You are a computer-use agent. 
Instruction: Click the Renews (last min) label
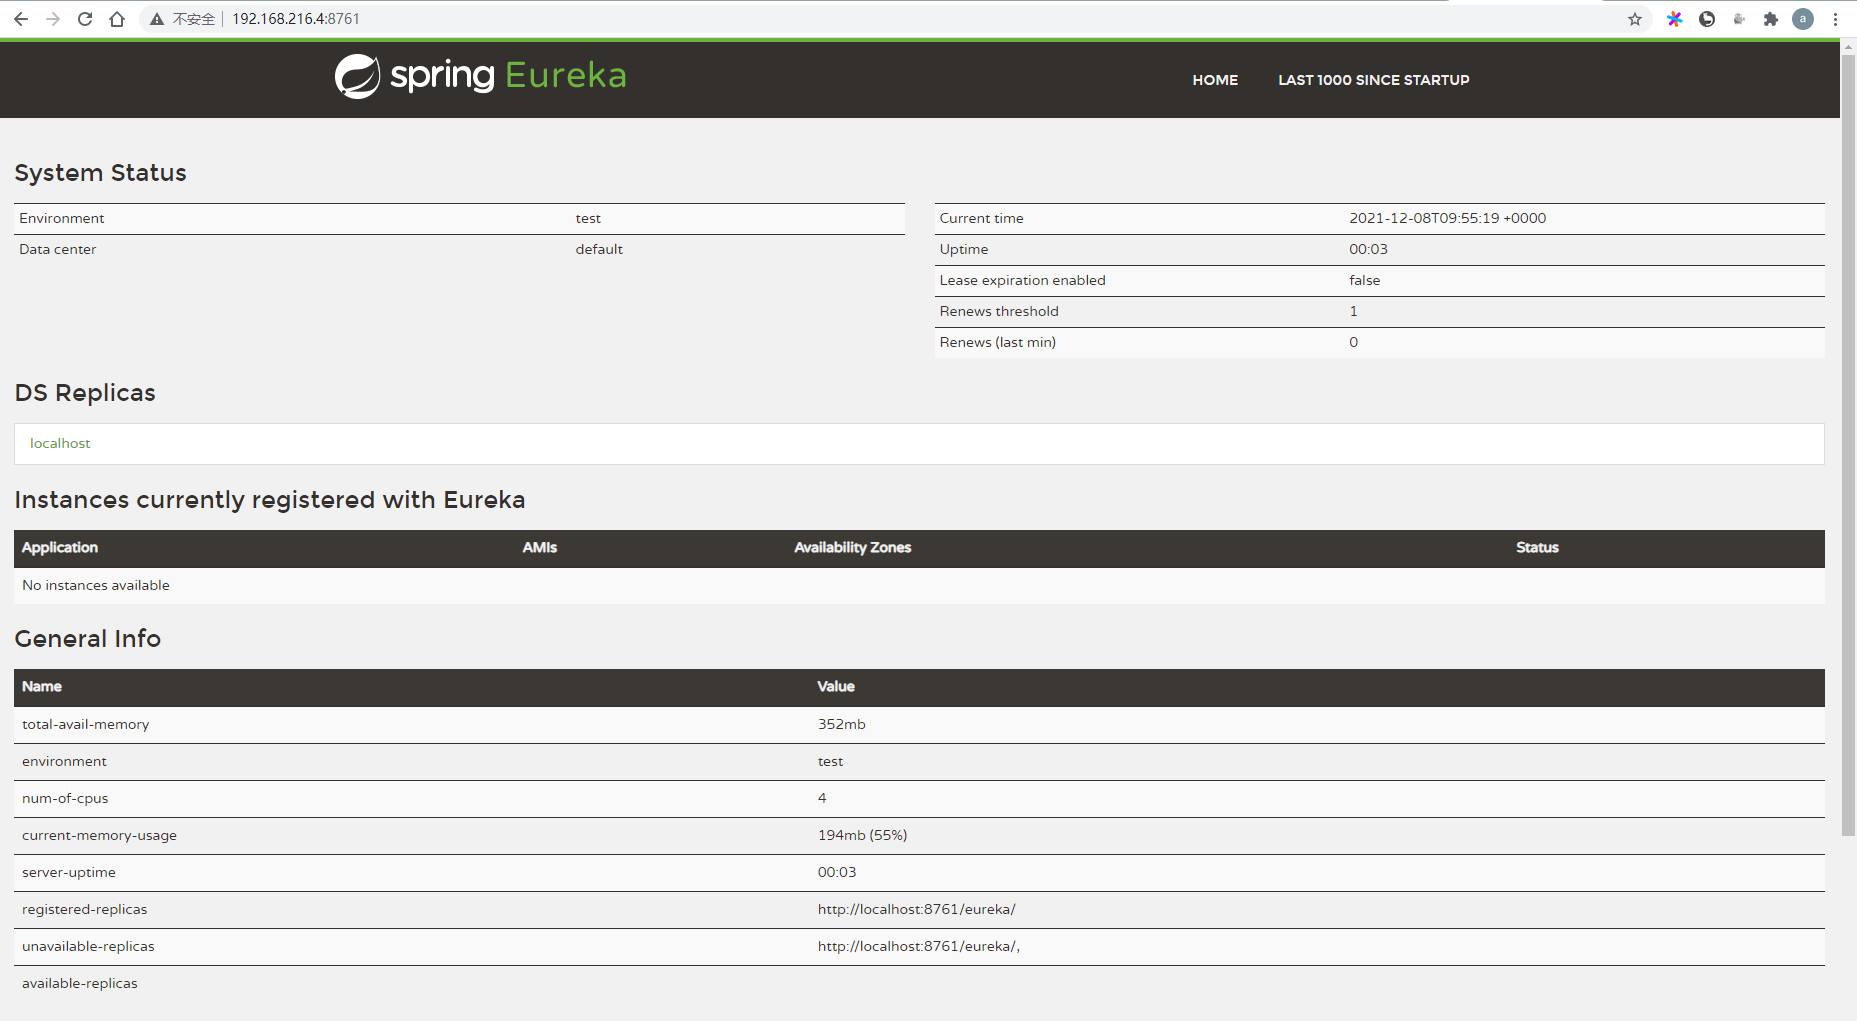(x=997, y=343)
